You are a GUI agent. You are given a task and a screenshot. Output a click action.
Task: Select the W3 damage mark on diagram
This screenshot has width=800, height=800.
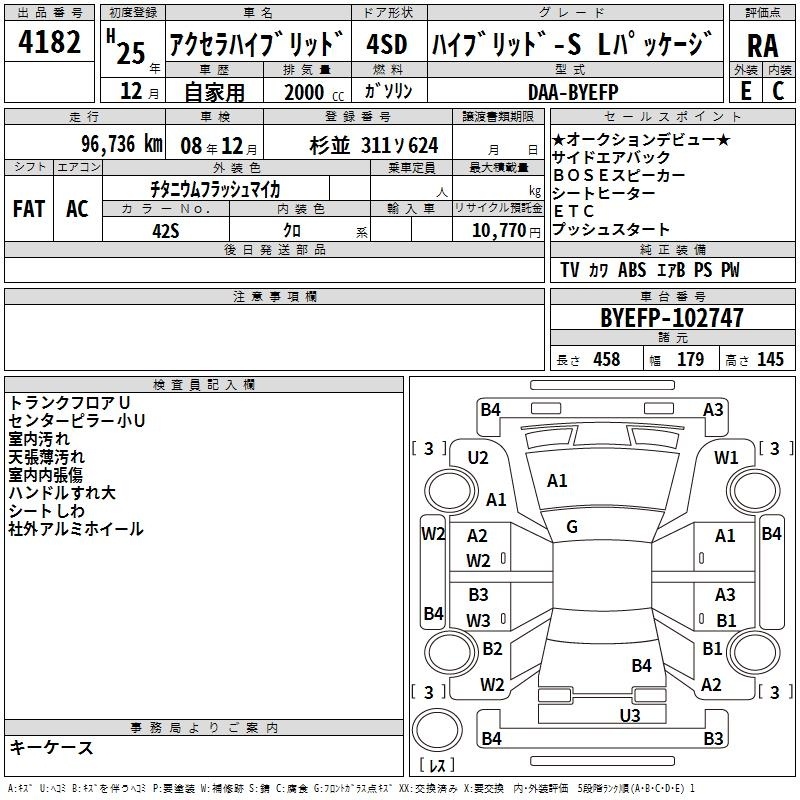[478, 620]
